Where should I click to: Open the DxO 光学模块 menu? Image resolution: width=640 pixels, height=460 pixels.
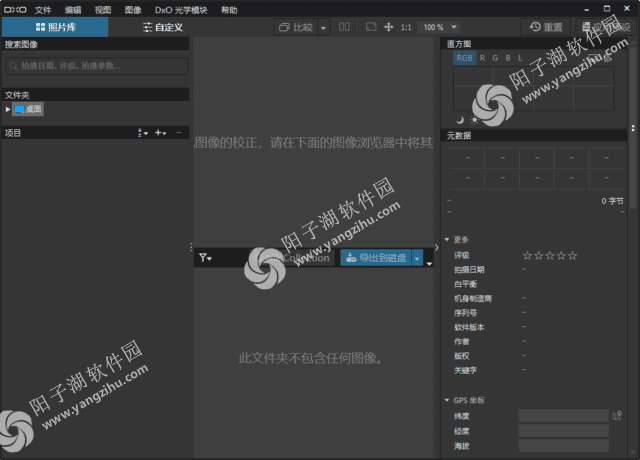pyautogui.click(x=181, y=10)
